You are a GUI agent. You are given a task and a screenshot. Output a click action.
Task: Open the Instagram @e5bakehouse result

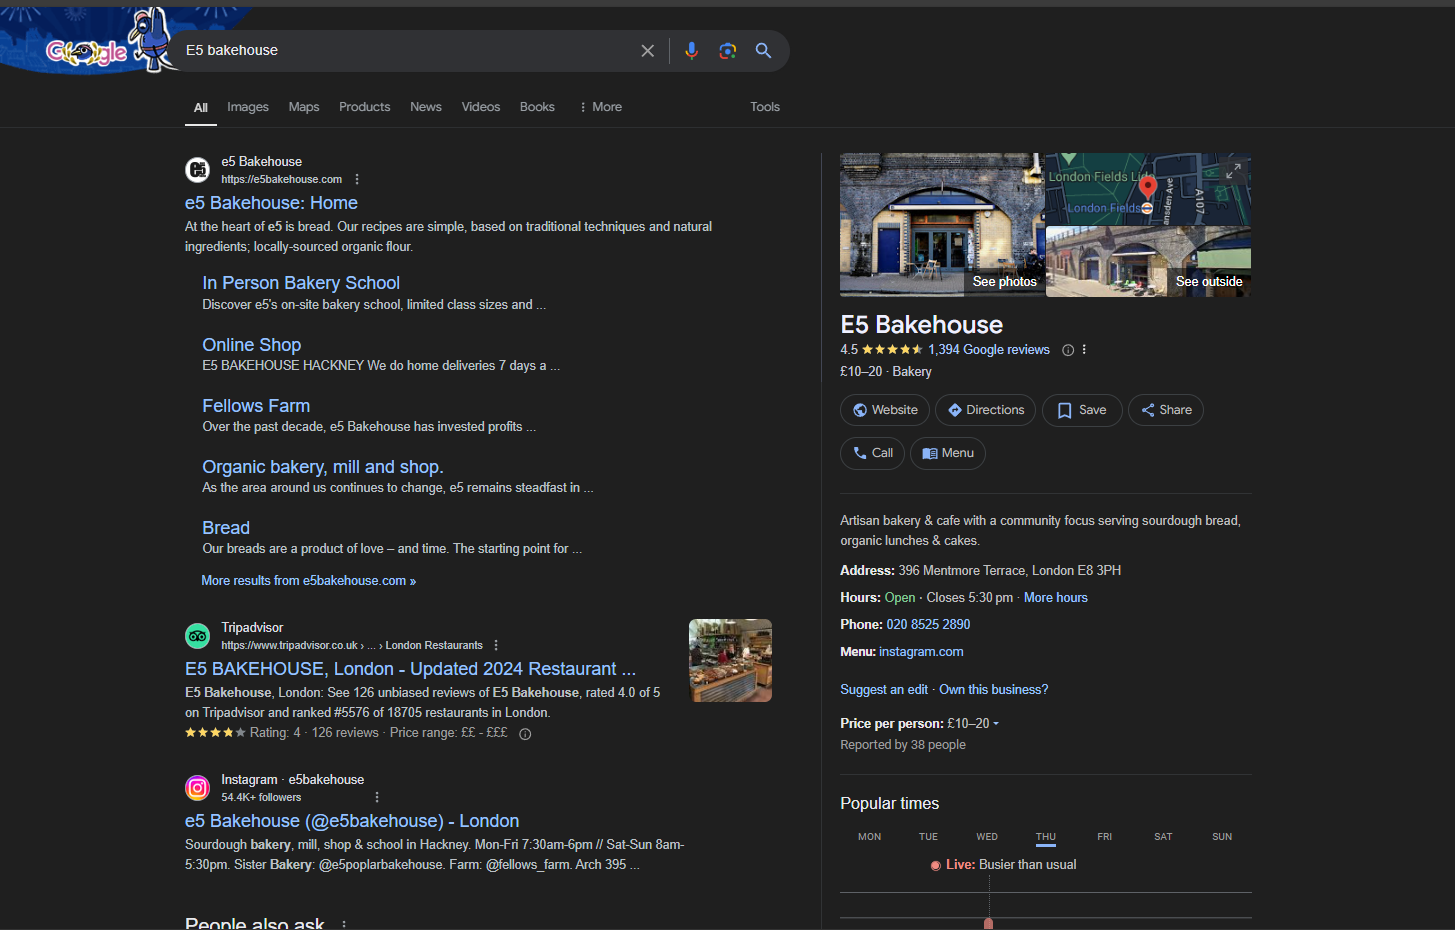352,821
